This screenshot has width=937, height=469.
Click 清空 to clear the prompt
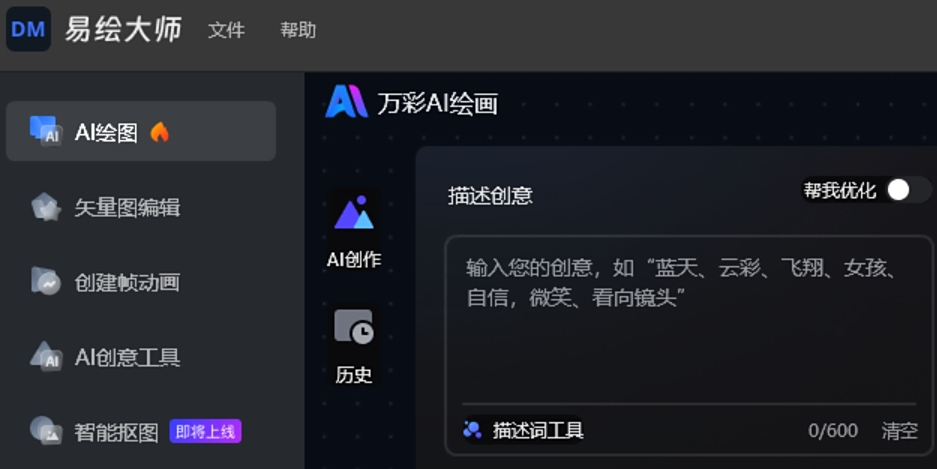tap(899, 430)
